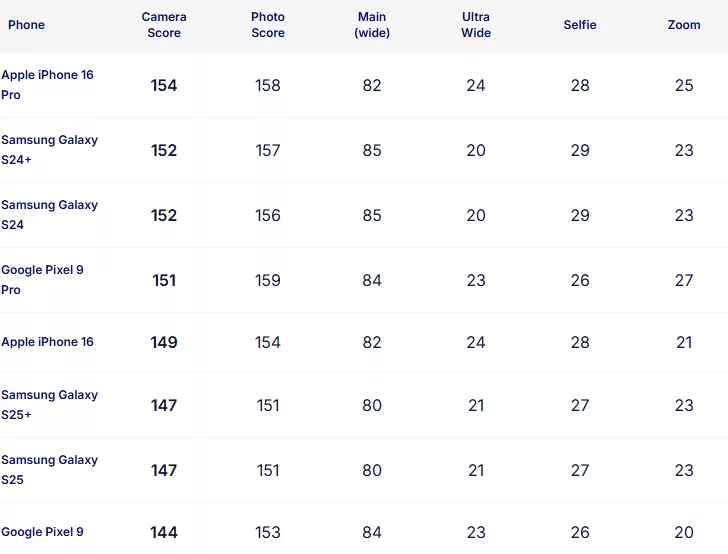Image resolution: width=728 pixels, height=554 pixels.
Task: Select Apple iPhone 16's camera score 149
Action: (164, 343)
